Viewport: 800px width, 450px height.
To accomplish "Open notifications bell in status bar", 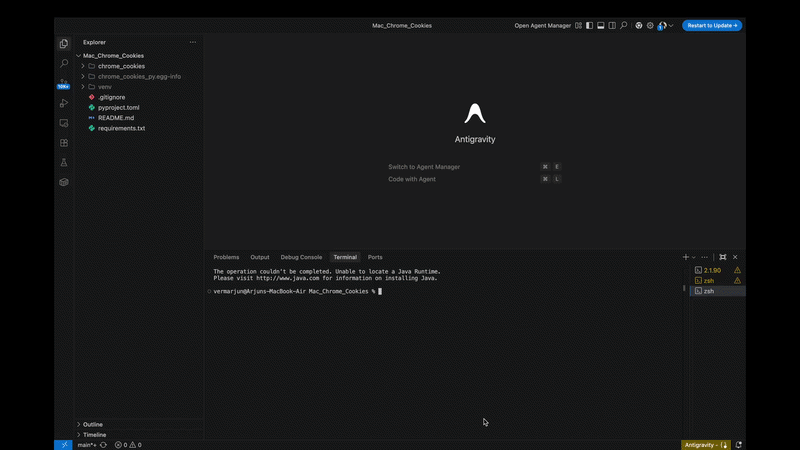I will [x=738, y=445].
